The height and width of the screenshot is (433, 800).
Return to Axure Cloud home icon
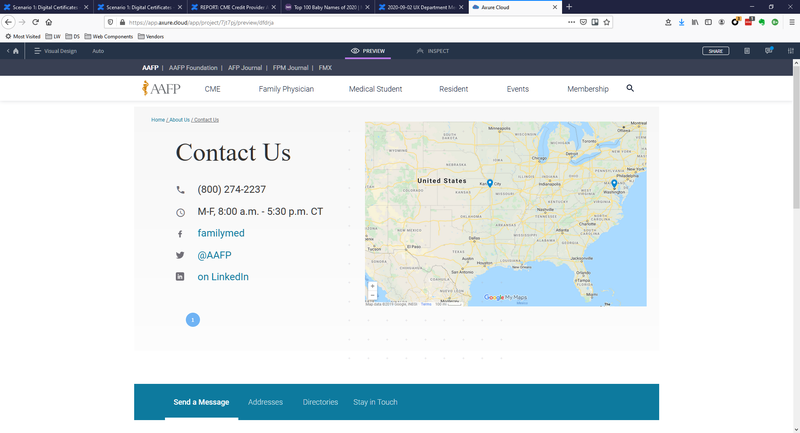click(x=16, y=51)
